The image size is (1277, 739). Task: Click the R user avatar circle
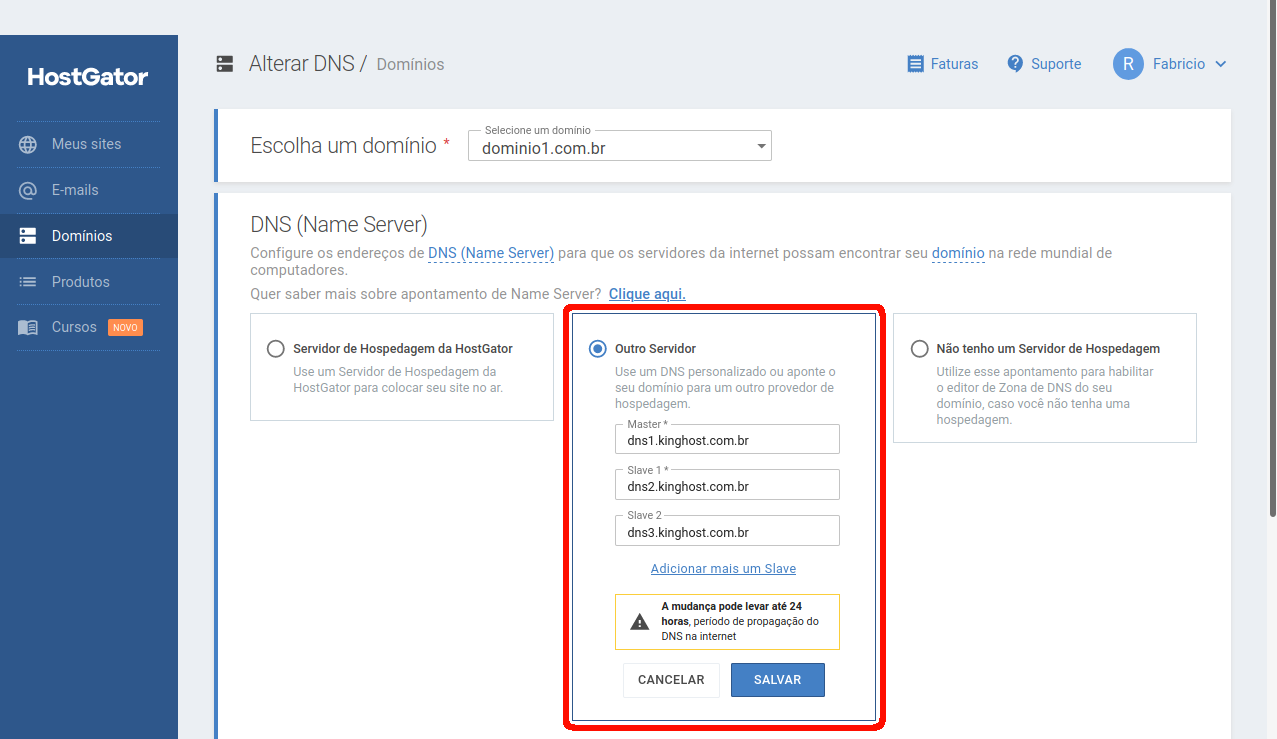(x=1128, y=64)
